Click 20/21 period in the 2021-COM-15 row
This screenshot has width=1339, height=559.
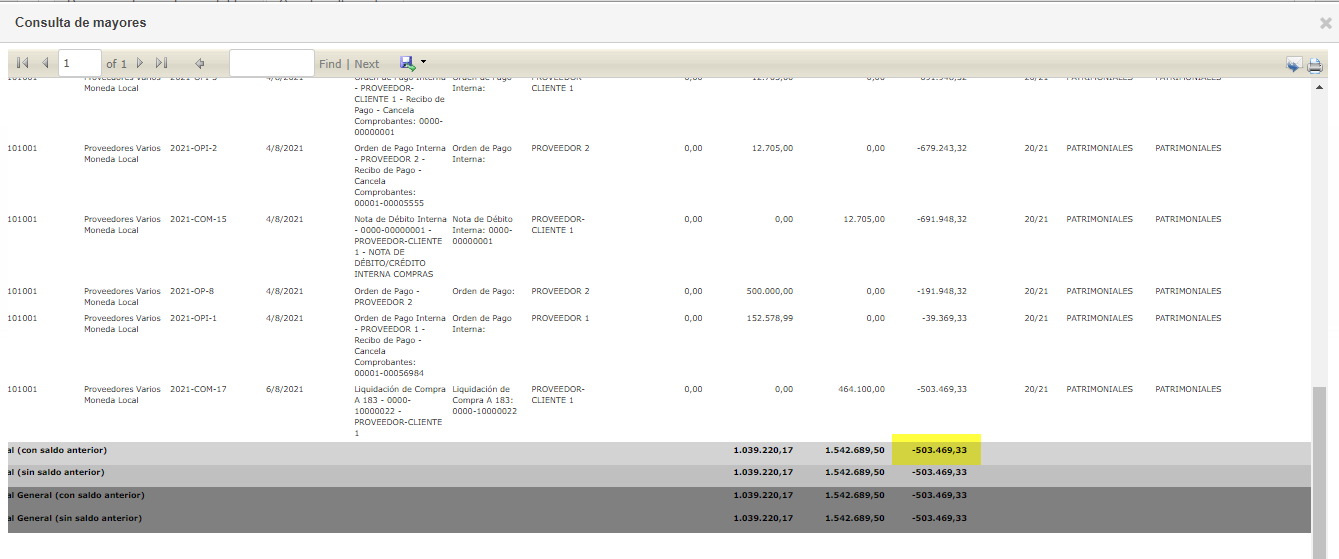(x=1036, y=219)
